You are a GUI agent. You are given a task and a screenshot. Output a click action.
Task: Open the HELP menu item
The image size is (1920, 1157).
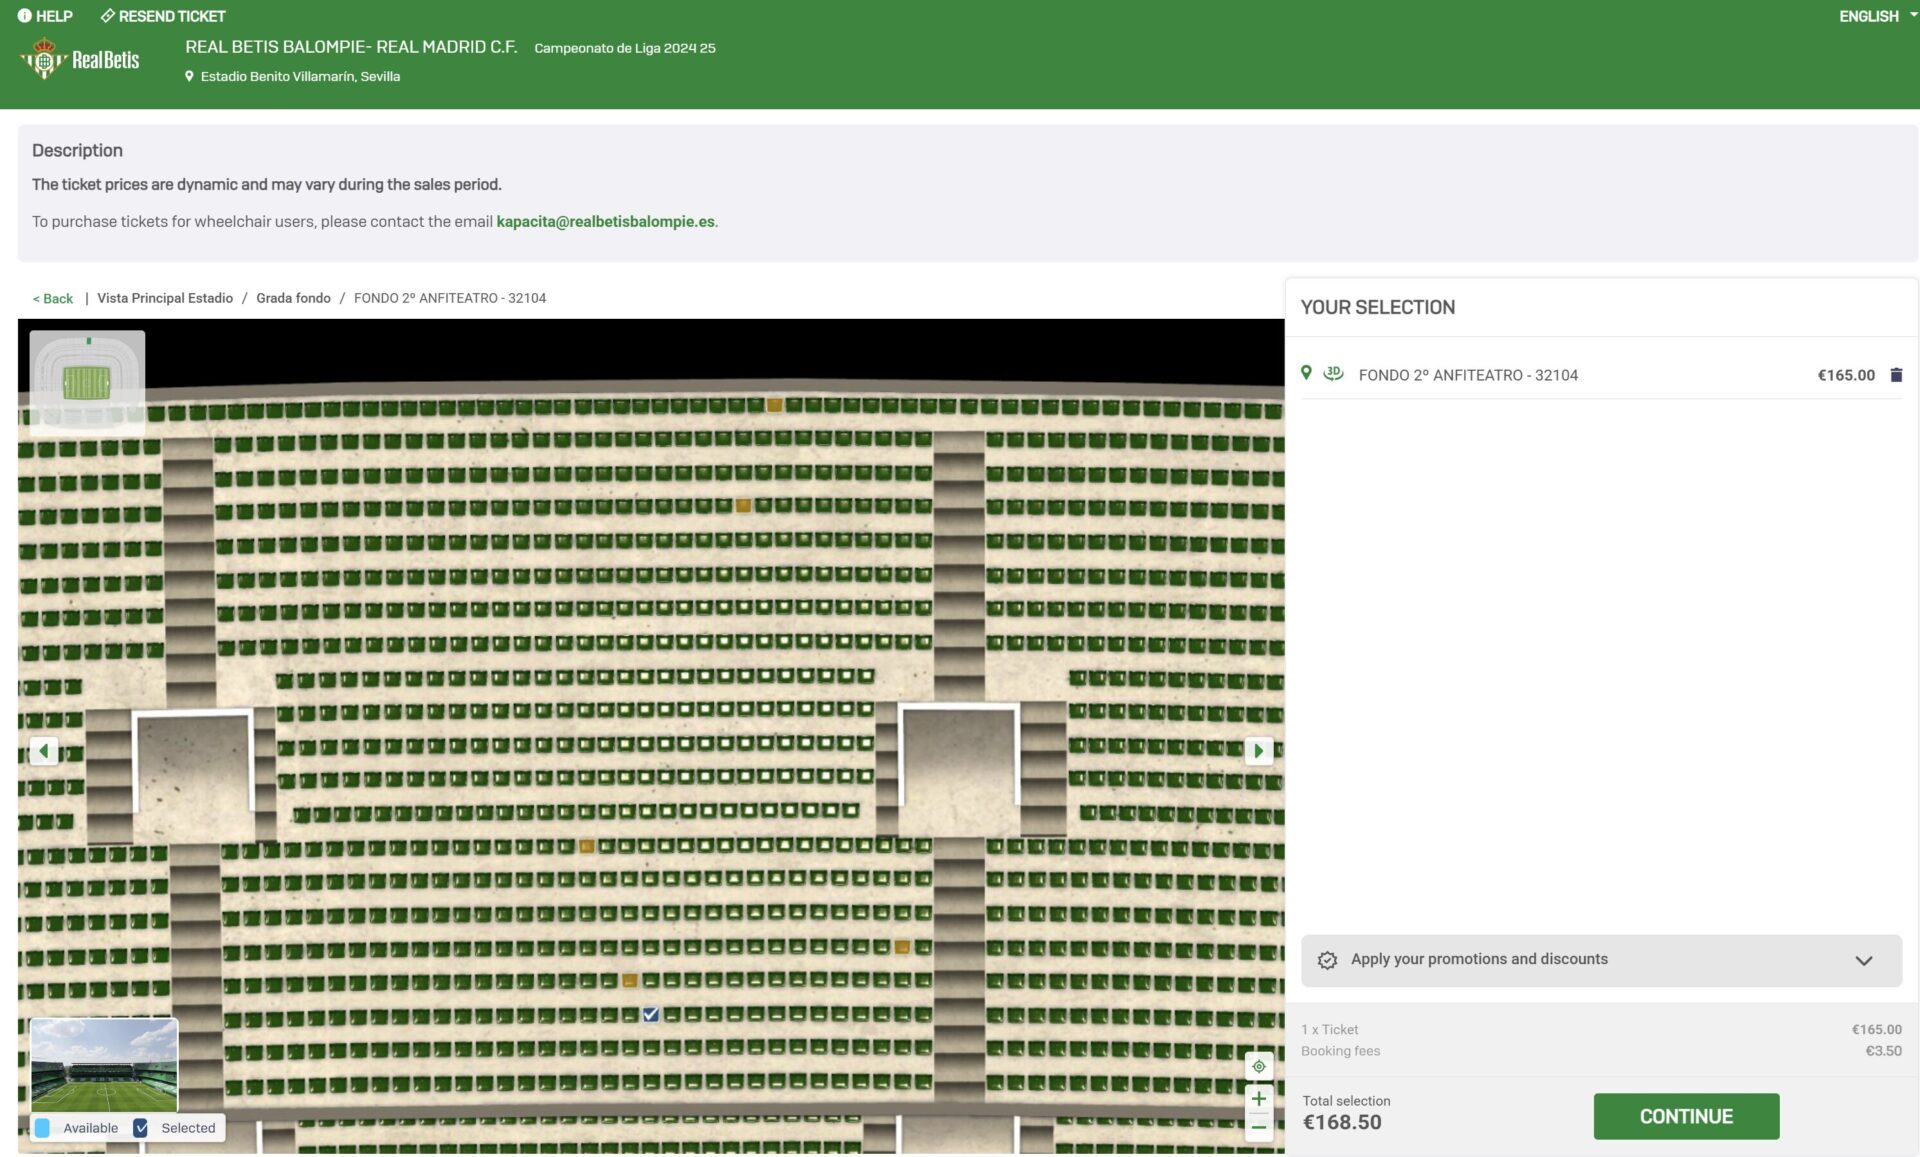pyautogui.click(x=45, y=16)
